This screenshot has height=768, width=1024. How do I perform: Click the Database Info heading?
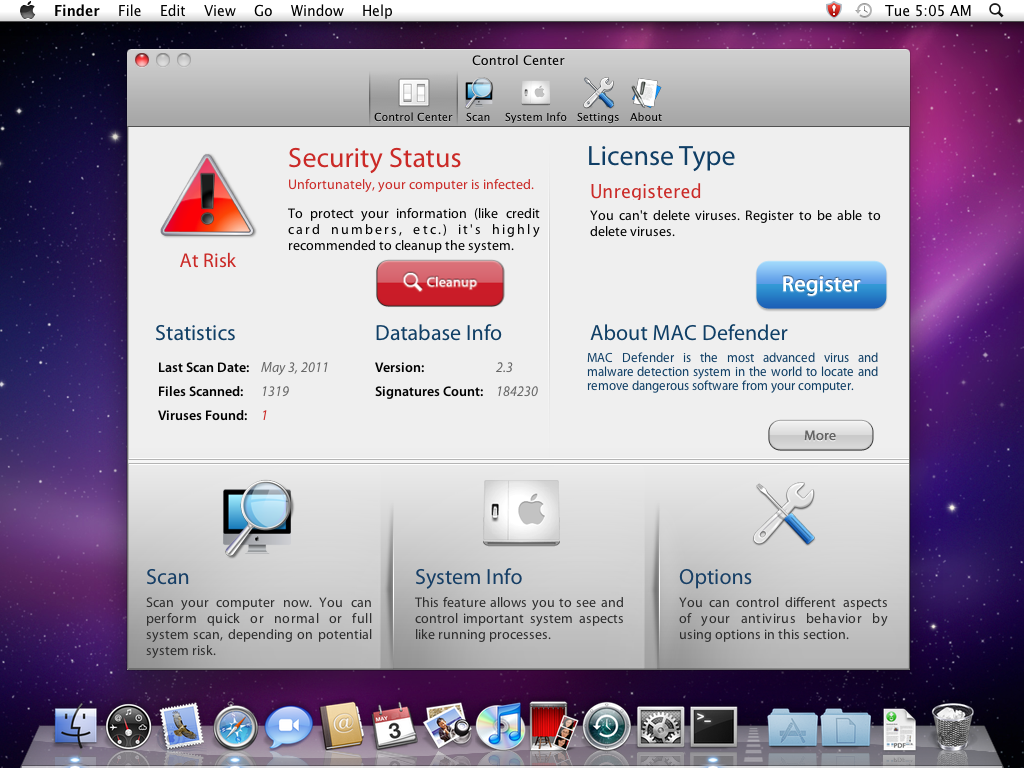tap(438, 333)
